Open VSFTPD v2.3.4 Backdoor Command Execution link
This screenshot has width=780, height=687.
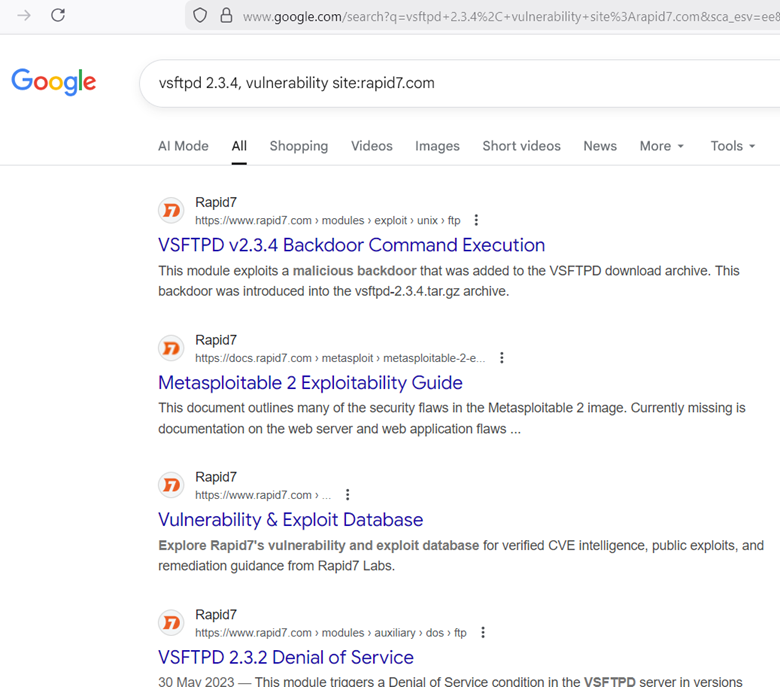pyautogui.click(x=351, y=245)
